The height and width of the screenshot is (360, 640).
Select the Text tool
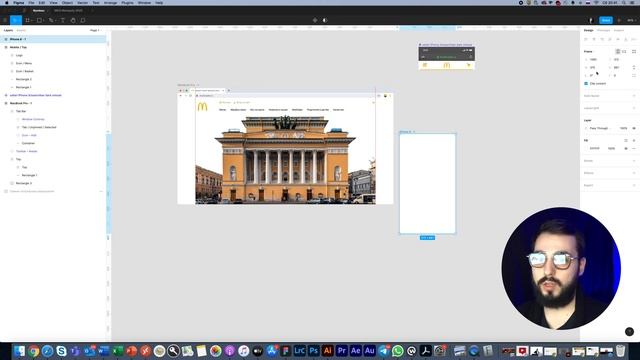point(62,20)
